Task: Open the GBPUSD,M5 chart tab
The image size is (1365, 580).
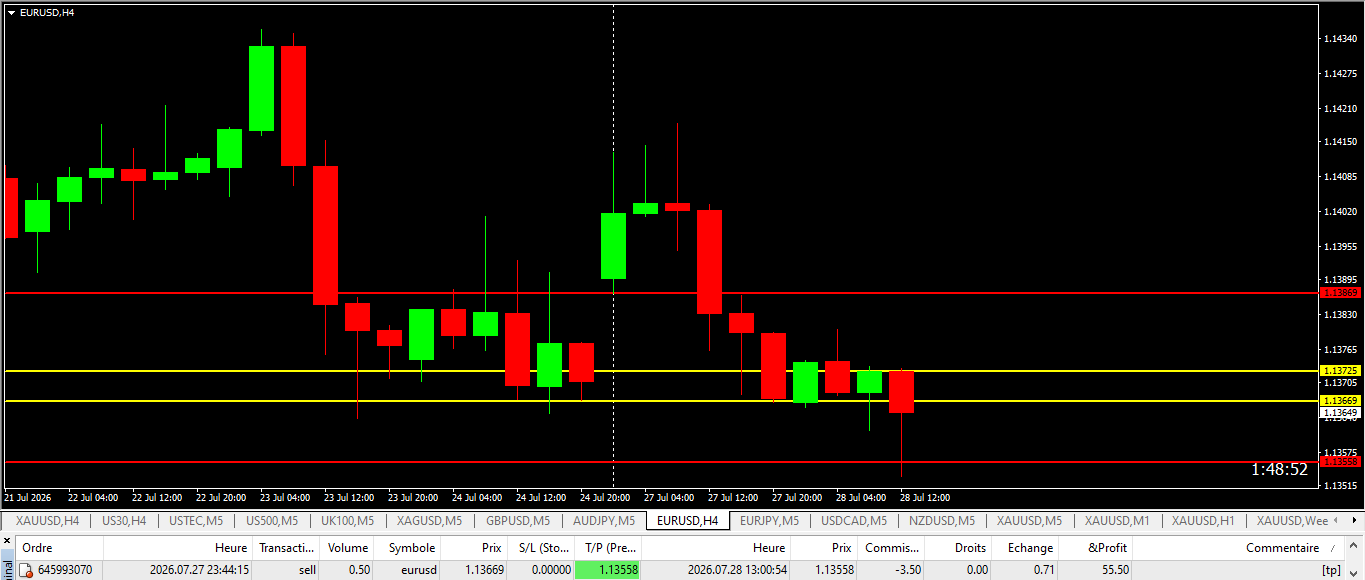Action: tap(518, 521)
